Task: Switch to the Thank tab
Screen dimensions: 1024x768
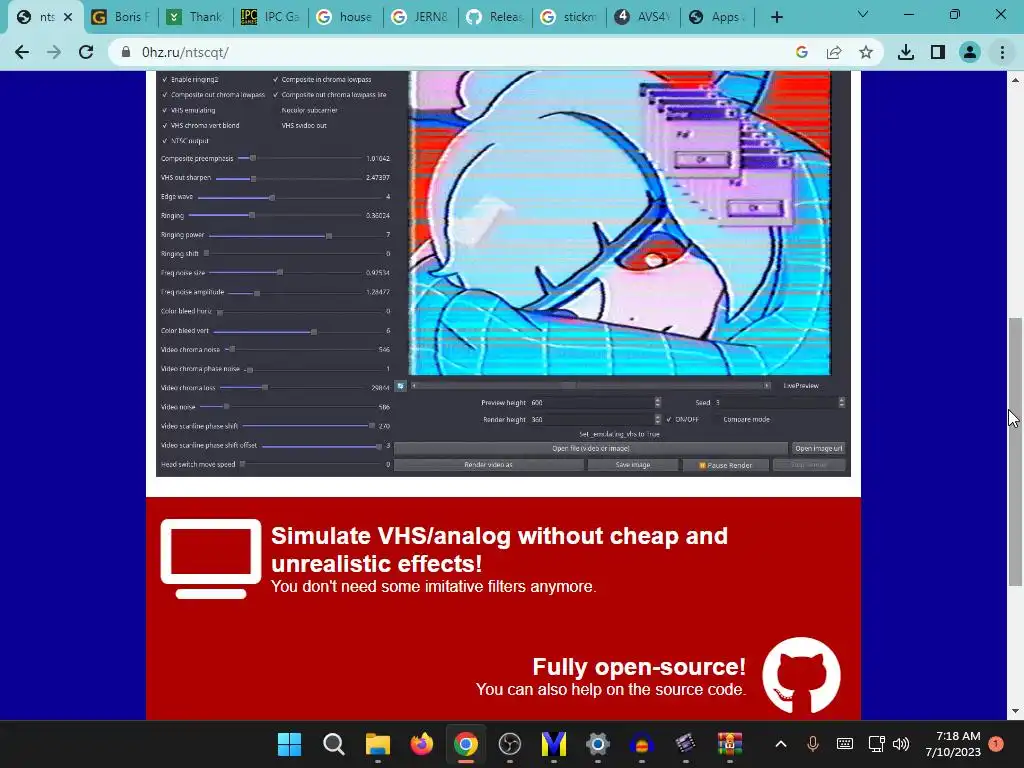Action: click(195, 17)
